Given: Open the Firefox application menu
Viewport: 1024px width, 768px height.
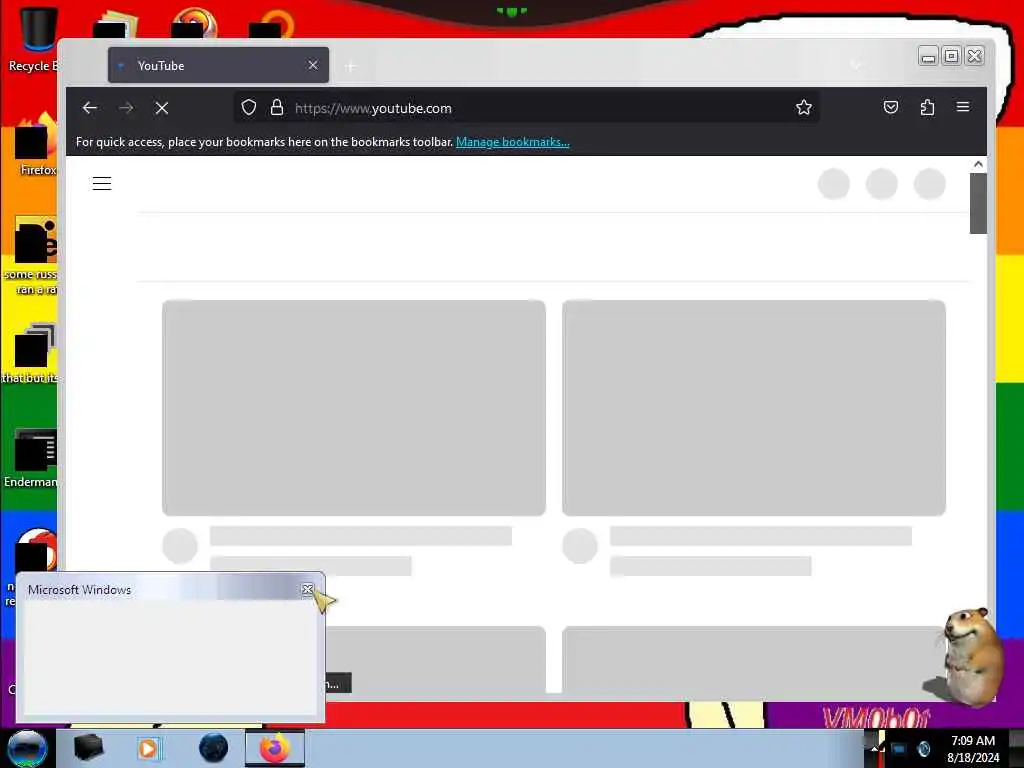Looking at the screenshot, I should point(963,107).
